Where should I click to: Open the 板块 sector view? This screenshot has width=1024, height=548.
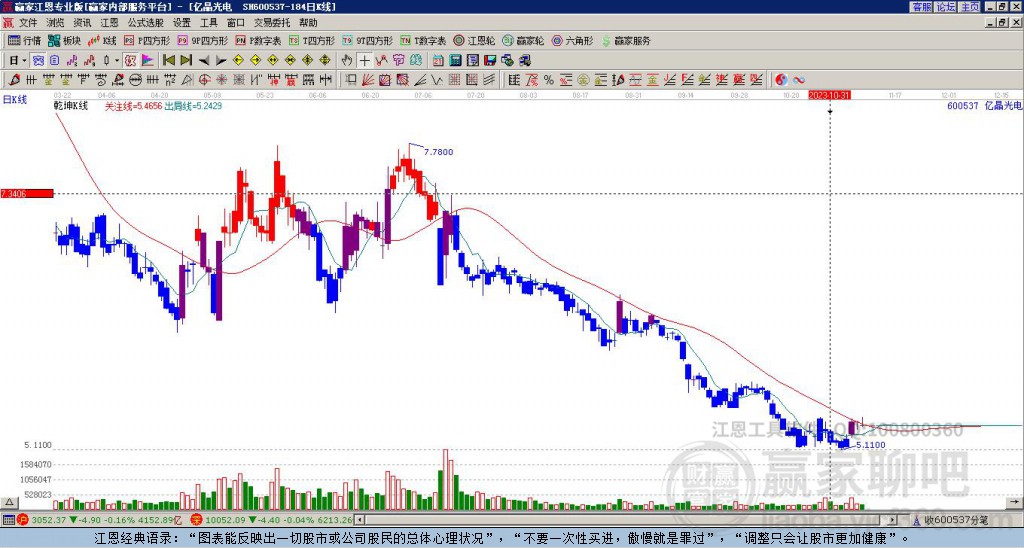[x=64, y=40]
